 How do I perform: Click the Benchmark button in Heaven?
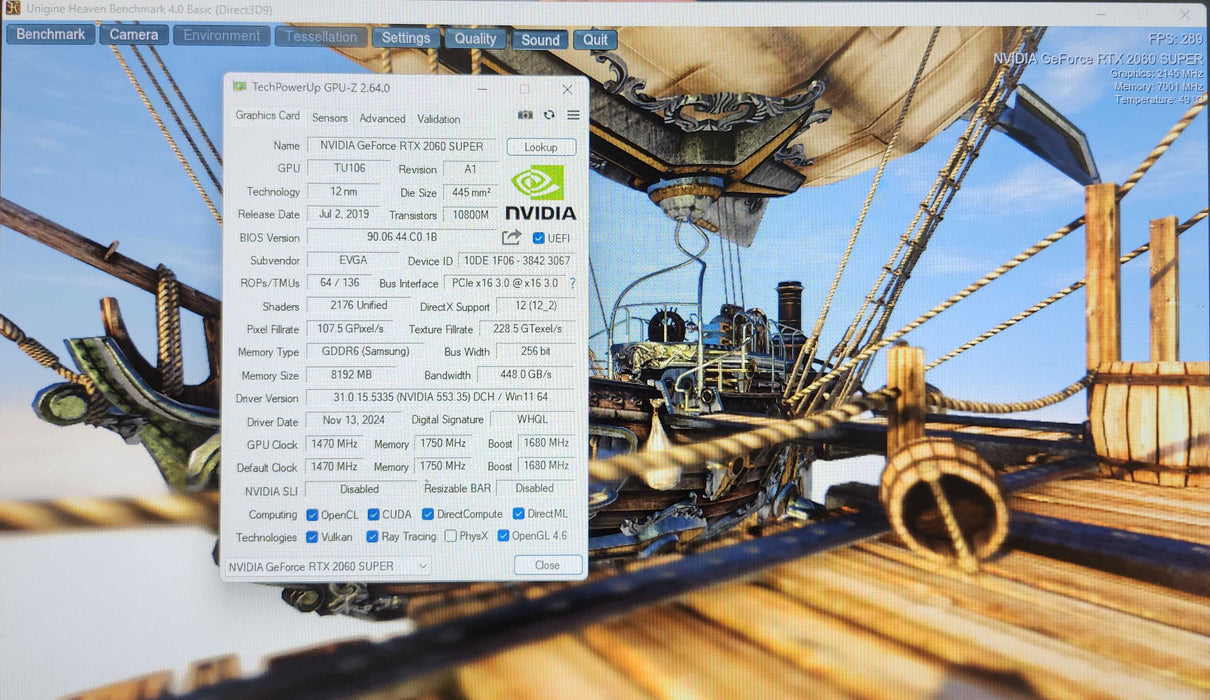point(51,34)
